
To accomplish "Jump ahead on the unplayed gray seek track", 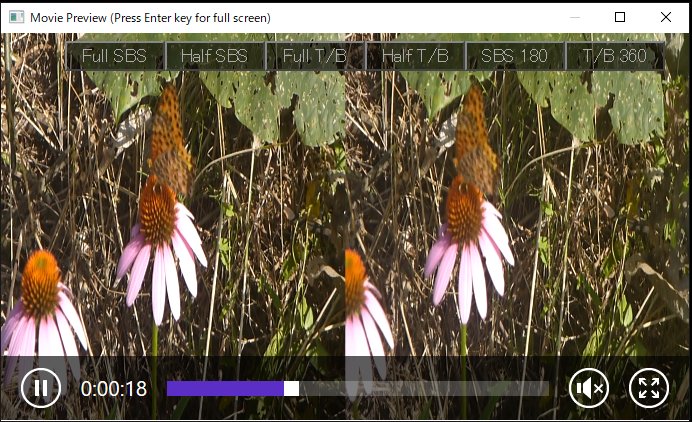I will tap(424, 388).
